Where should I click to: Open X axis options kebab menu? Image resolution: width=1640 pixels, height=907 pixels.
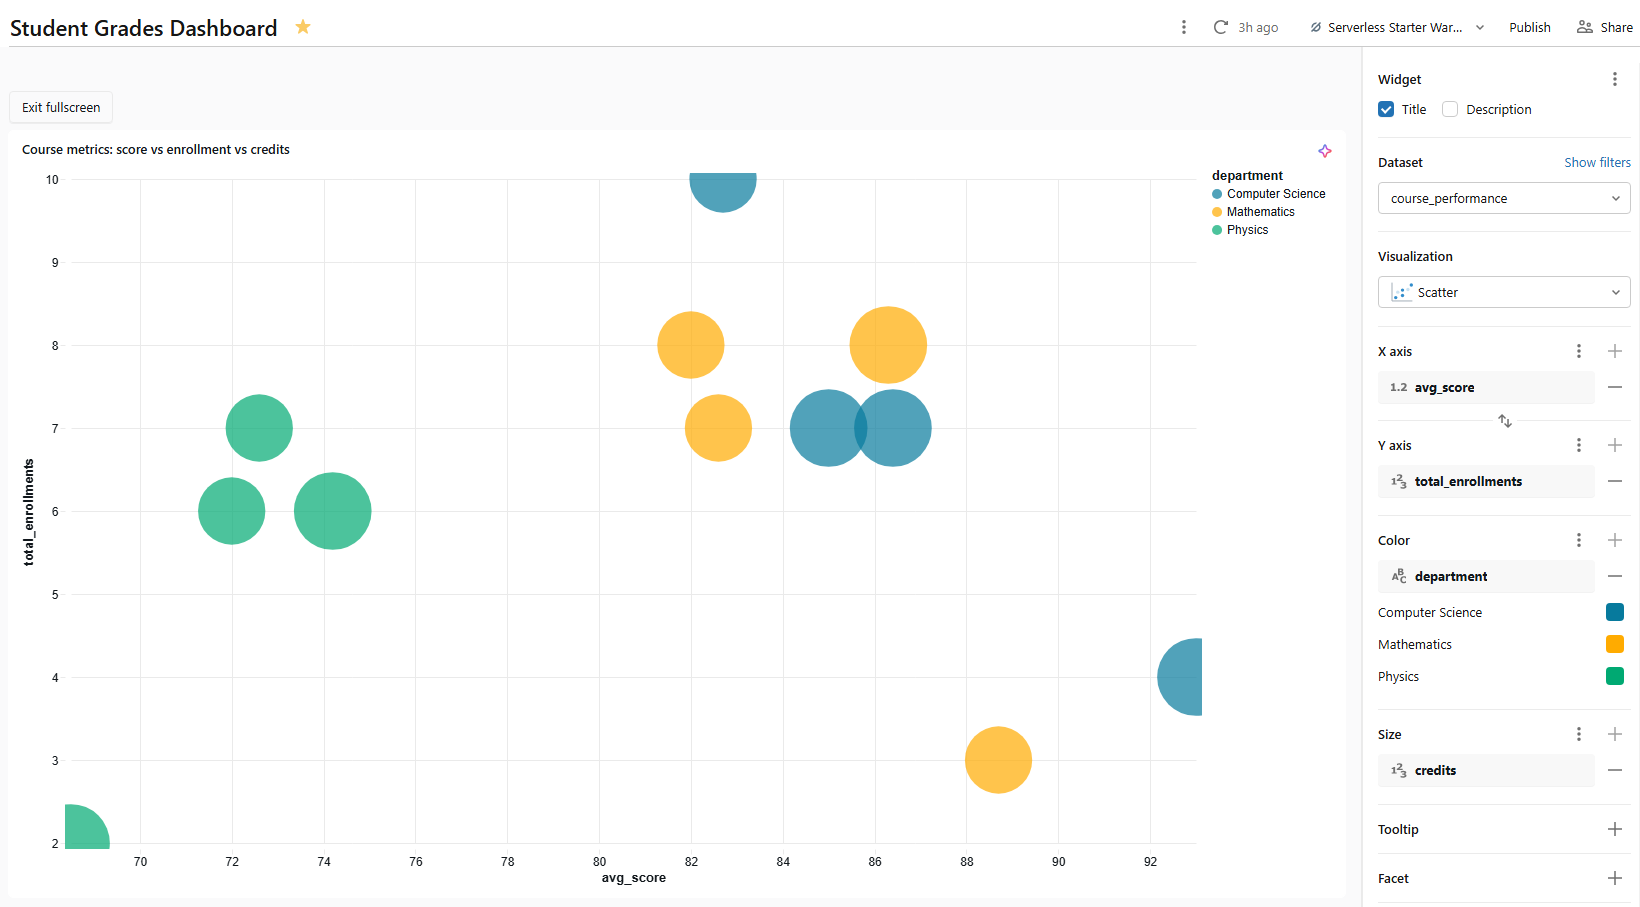pos(1579,351)
